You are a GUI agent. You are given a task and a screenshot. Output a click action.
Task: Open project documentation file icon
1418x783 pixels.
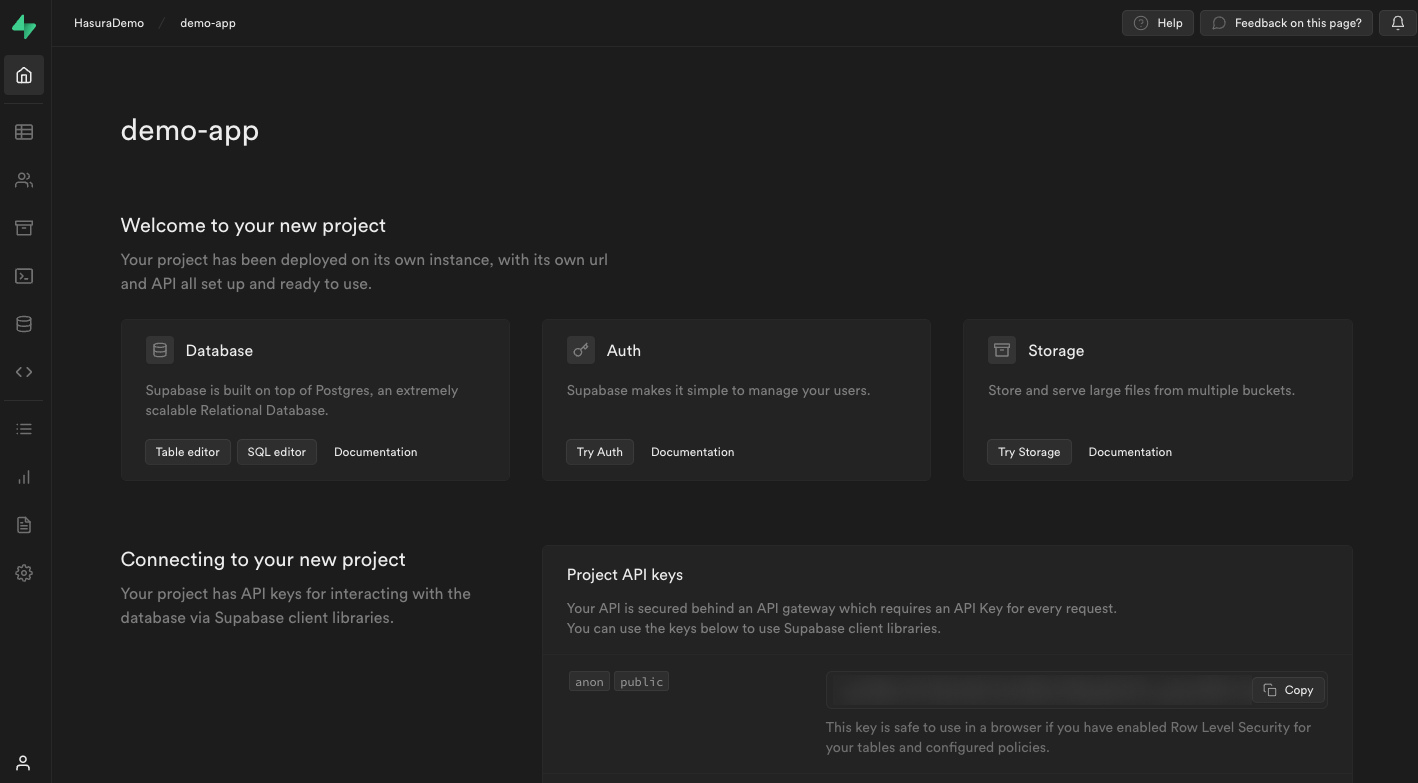pyautogui.click(x=23, y=525)
